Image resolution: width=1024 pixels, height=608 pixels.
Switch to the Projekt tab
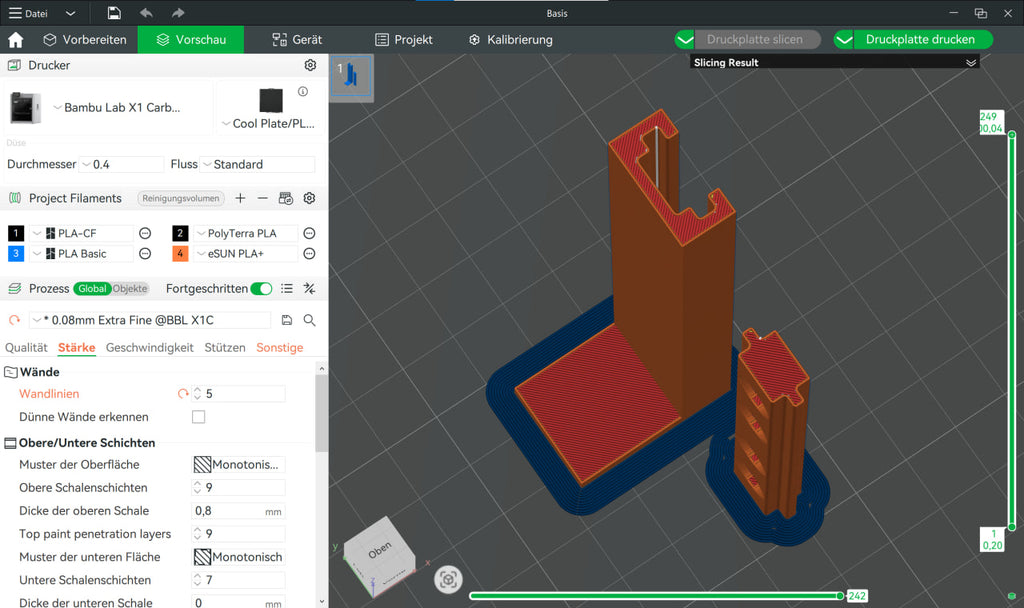404,40
